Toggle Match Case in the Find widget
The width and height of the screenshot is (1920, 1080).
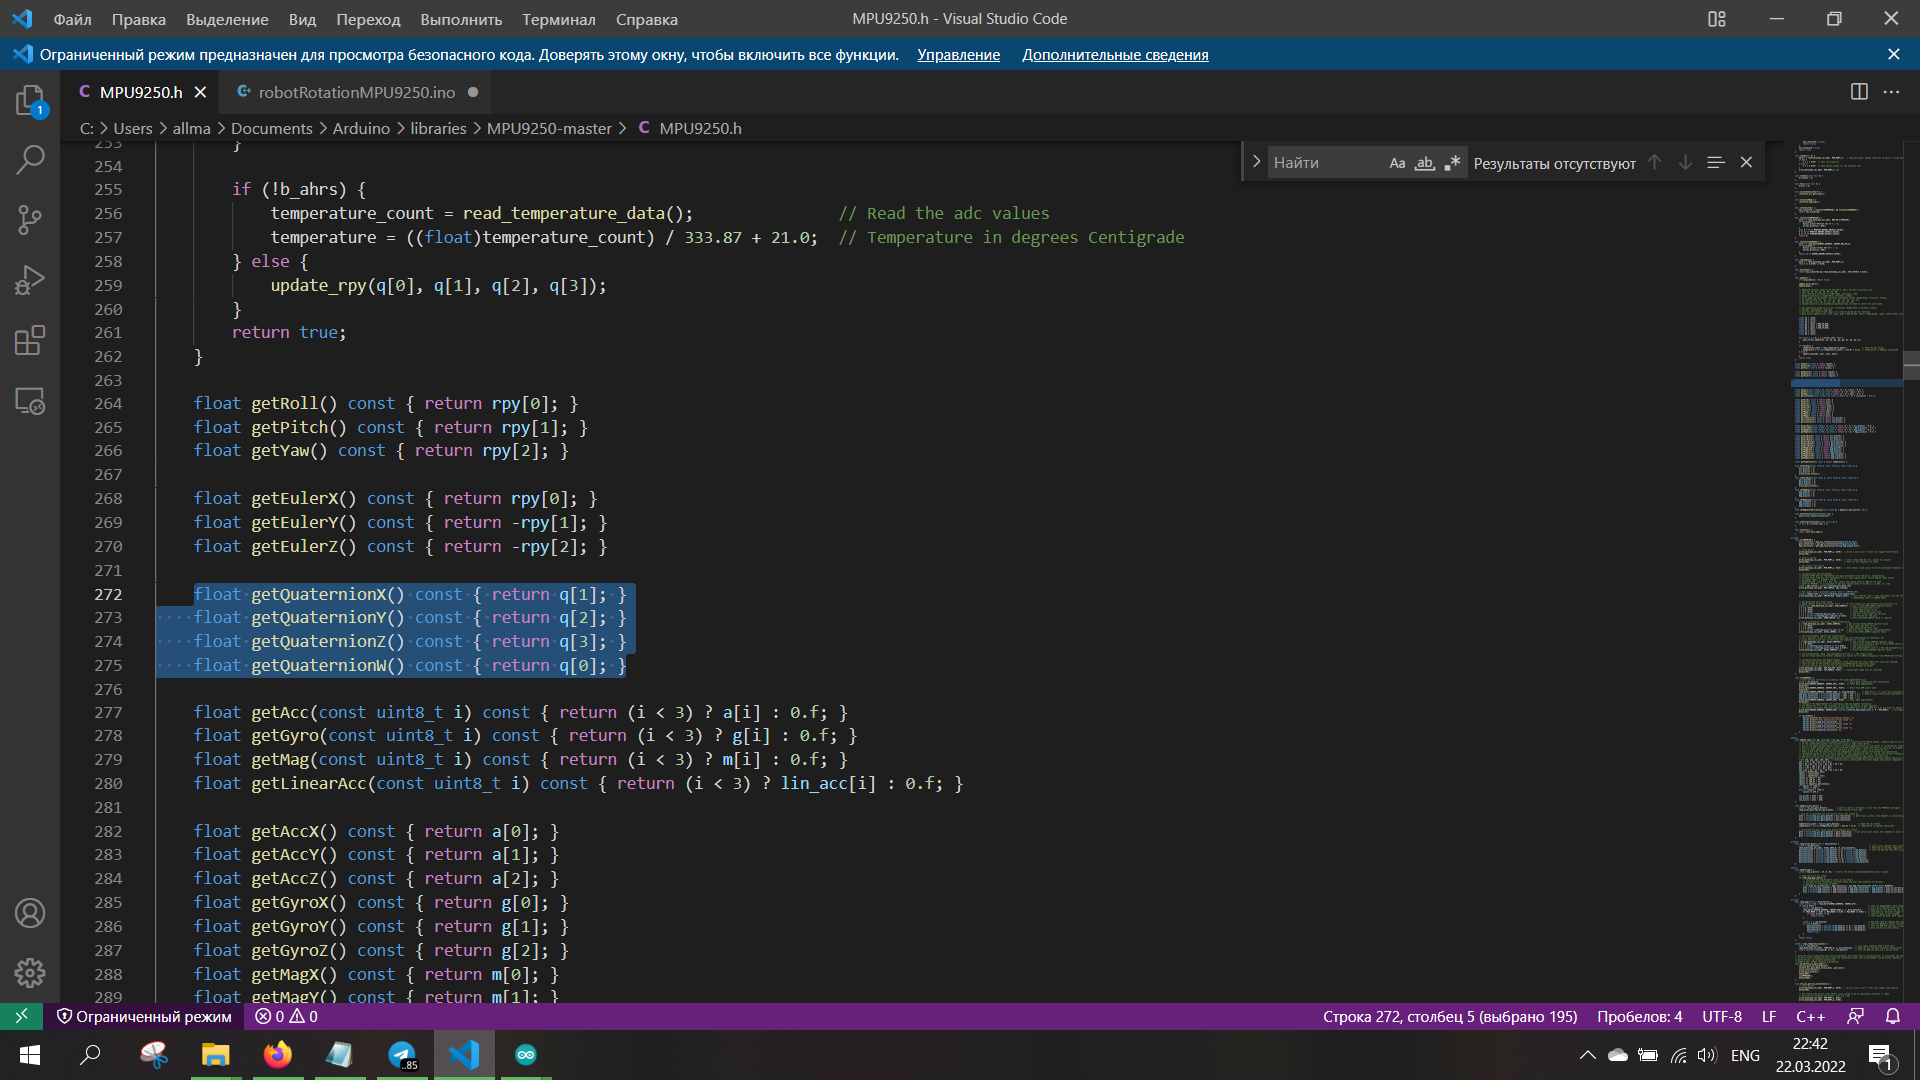(x=1397, y=163)
